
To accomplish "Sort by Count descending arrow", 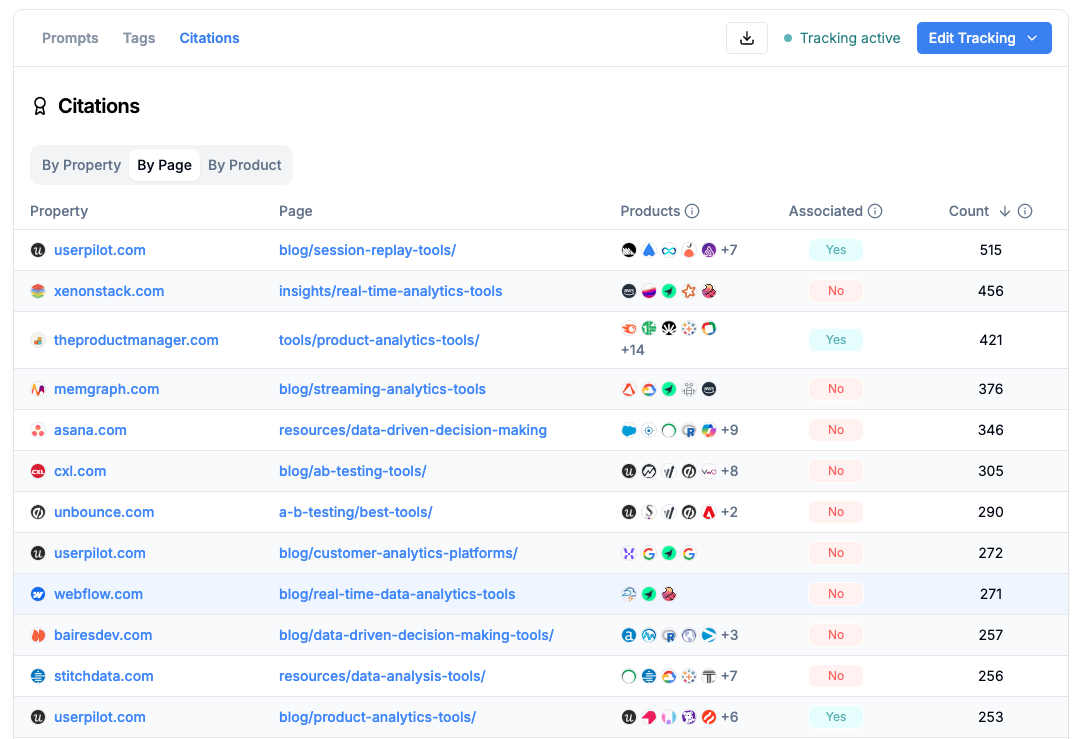I will coord(1004,211).
